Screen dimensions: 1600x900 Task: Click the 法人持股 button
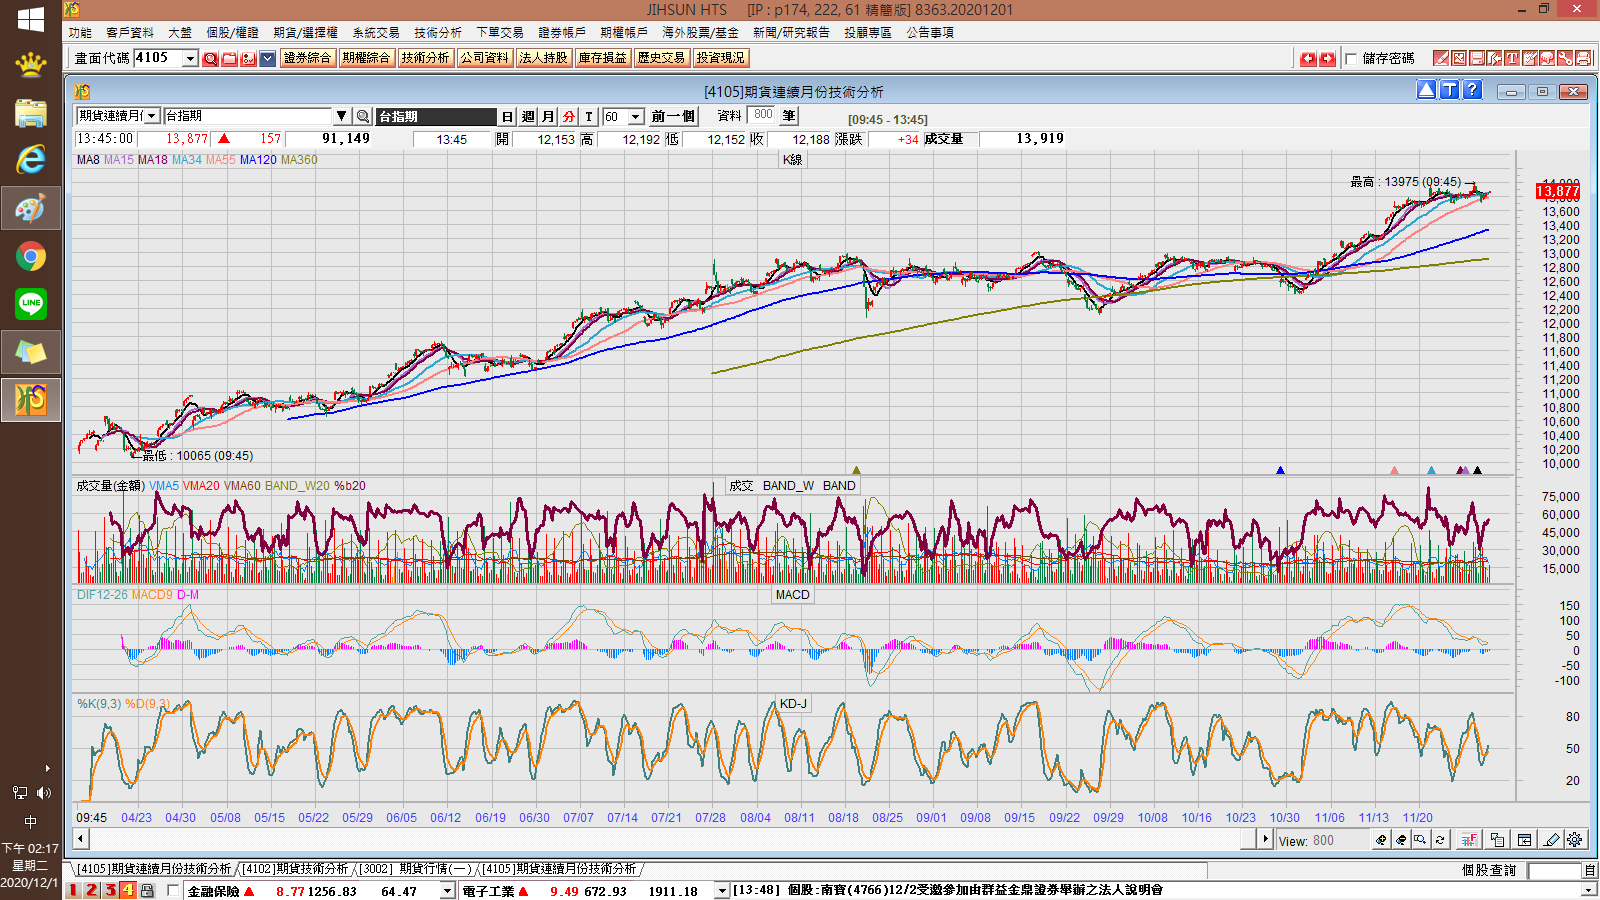(543, 58)
